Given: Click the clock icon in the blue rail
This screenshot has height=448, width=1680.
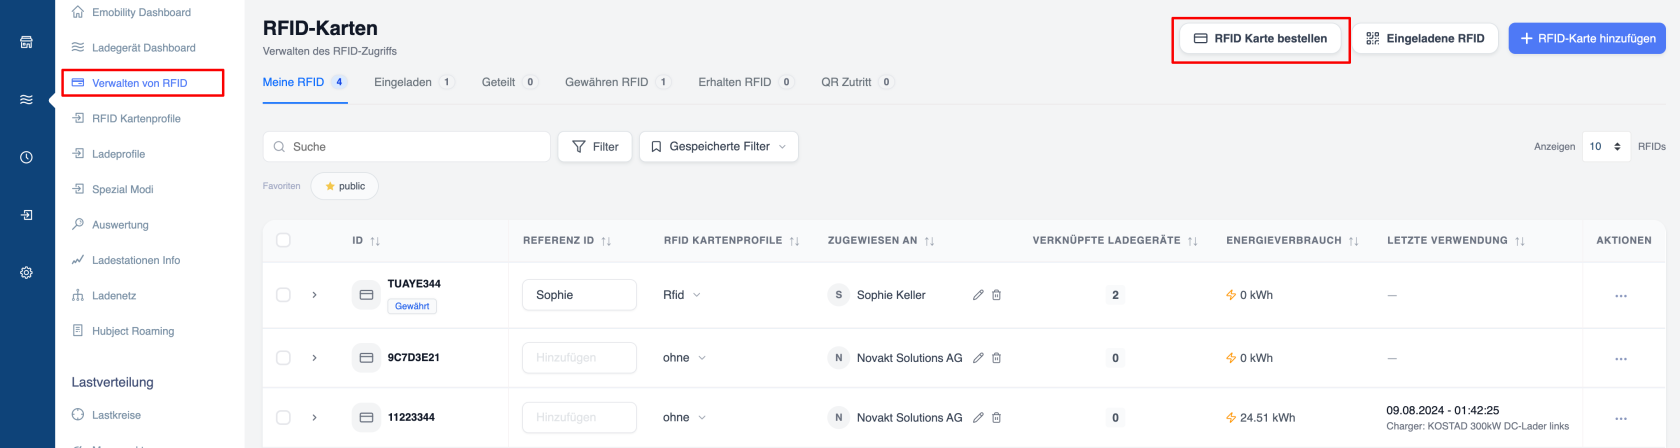Looking at the screenshot, I should click(26, 157).
